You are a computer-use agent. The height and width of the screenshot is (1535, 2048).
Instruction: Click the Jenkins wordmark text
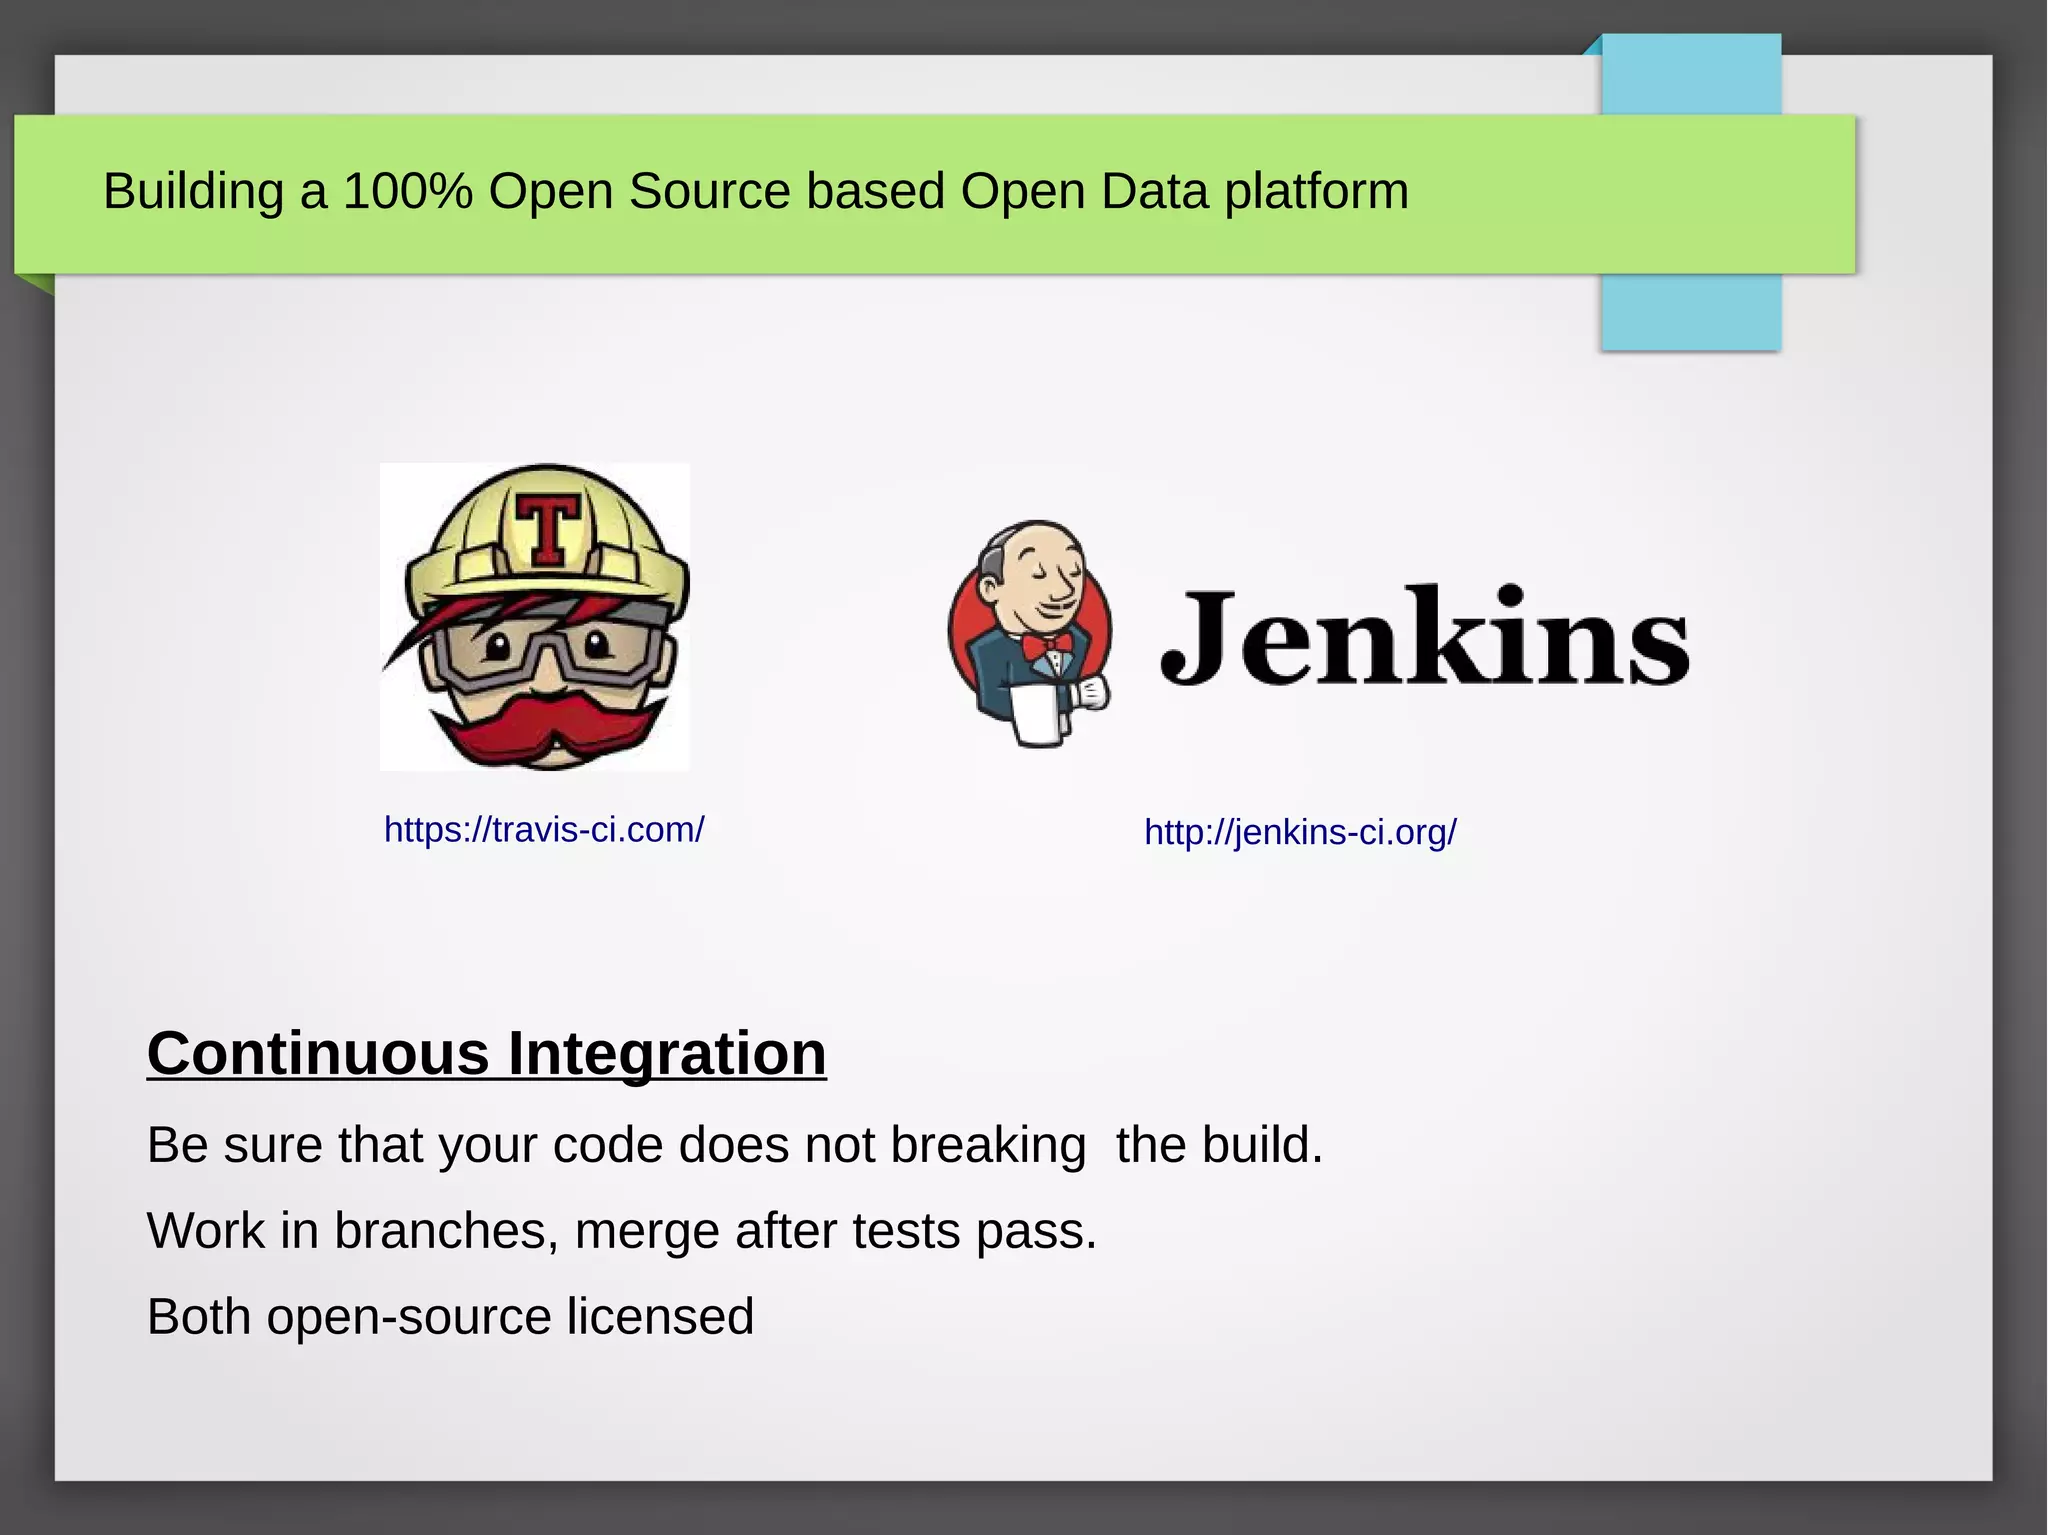(x=1425, y=636)
